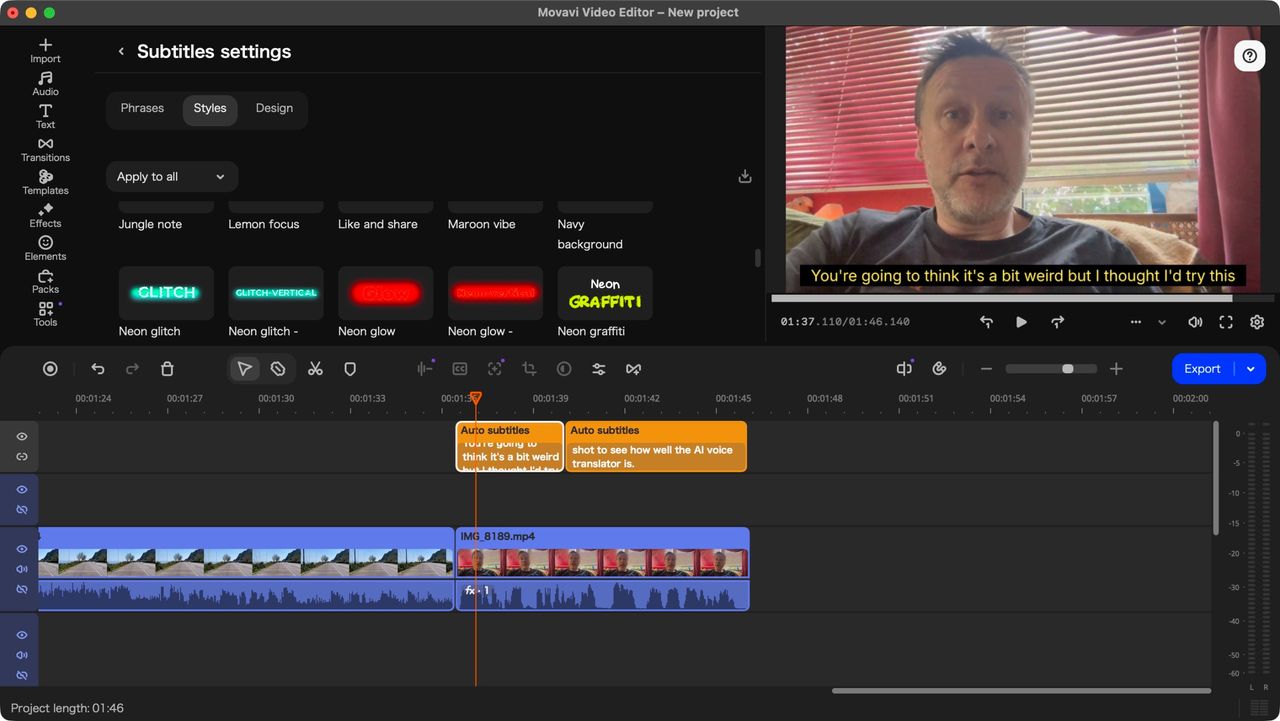
Task: Open the transition wizard icon
Action: pos(633,369)
